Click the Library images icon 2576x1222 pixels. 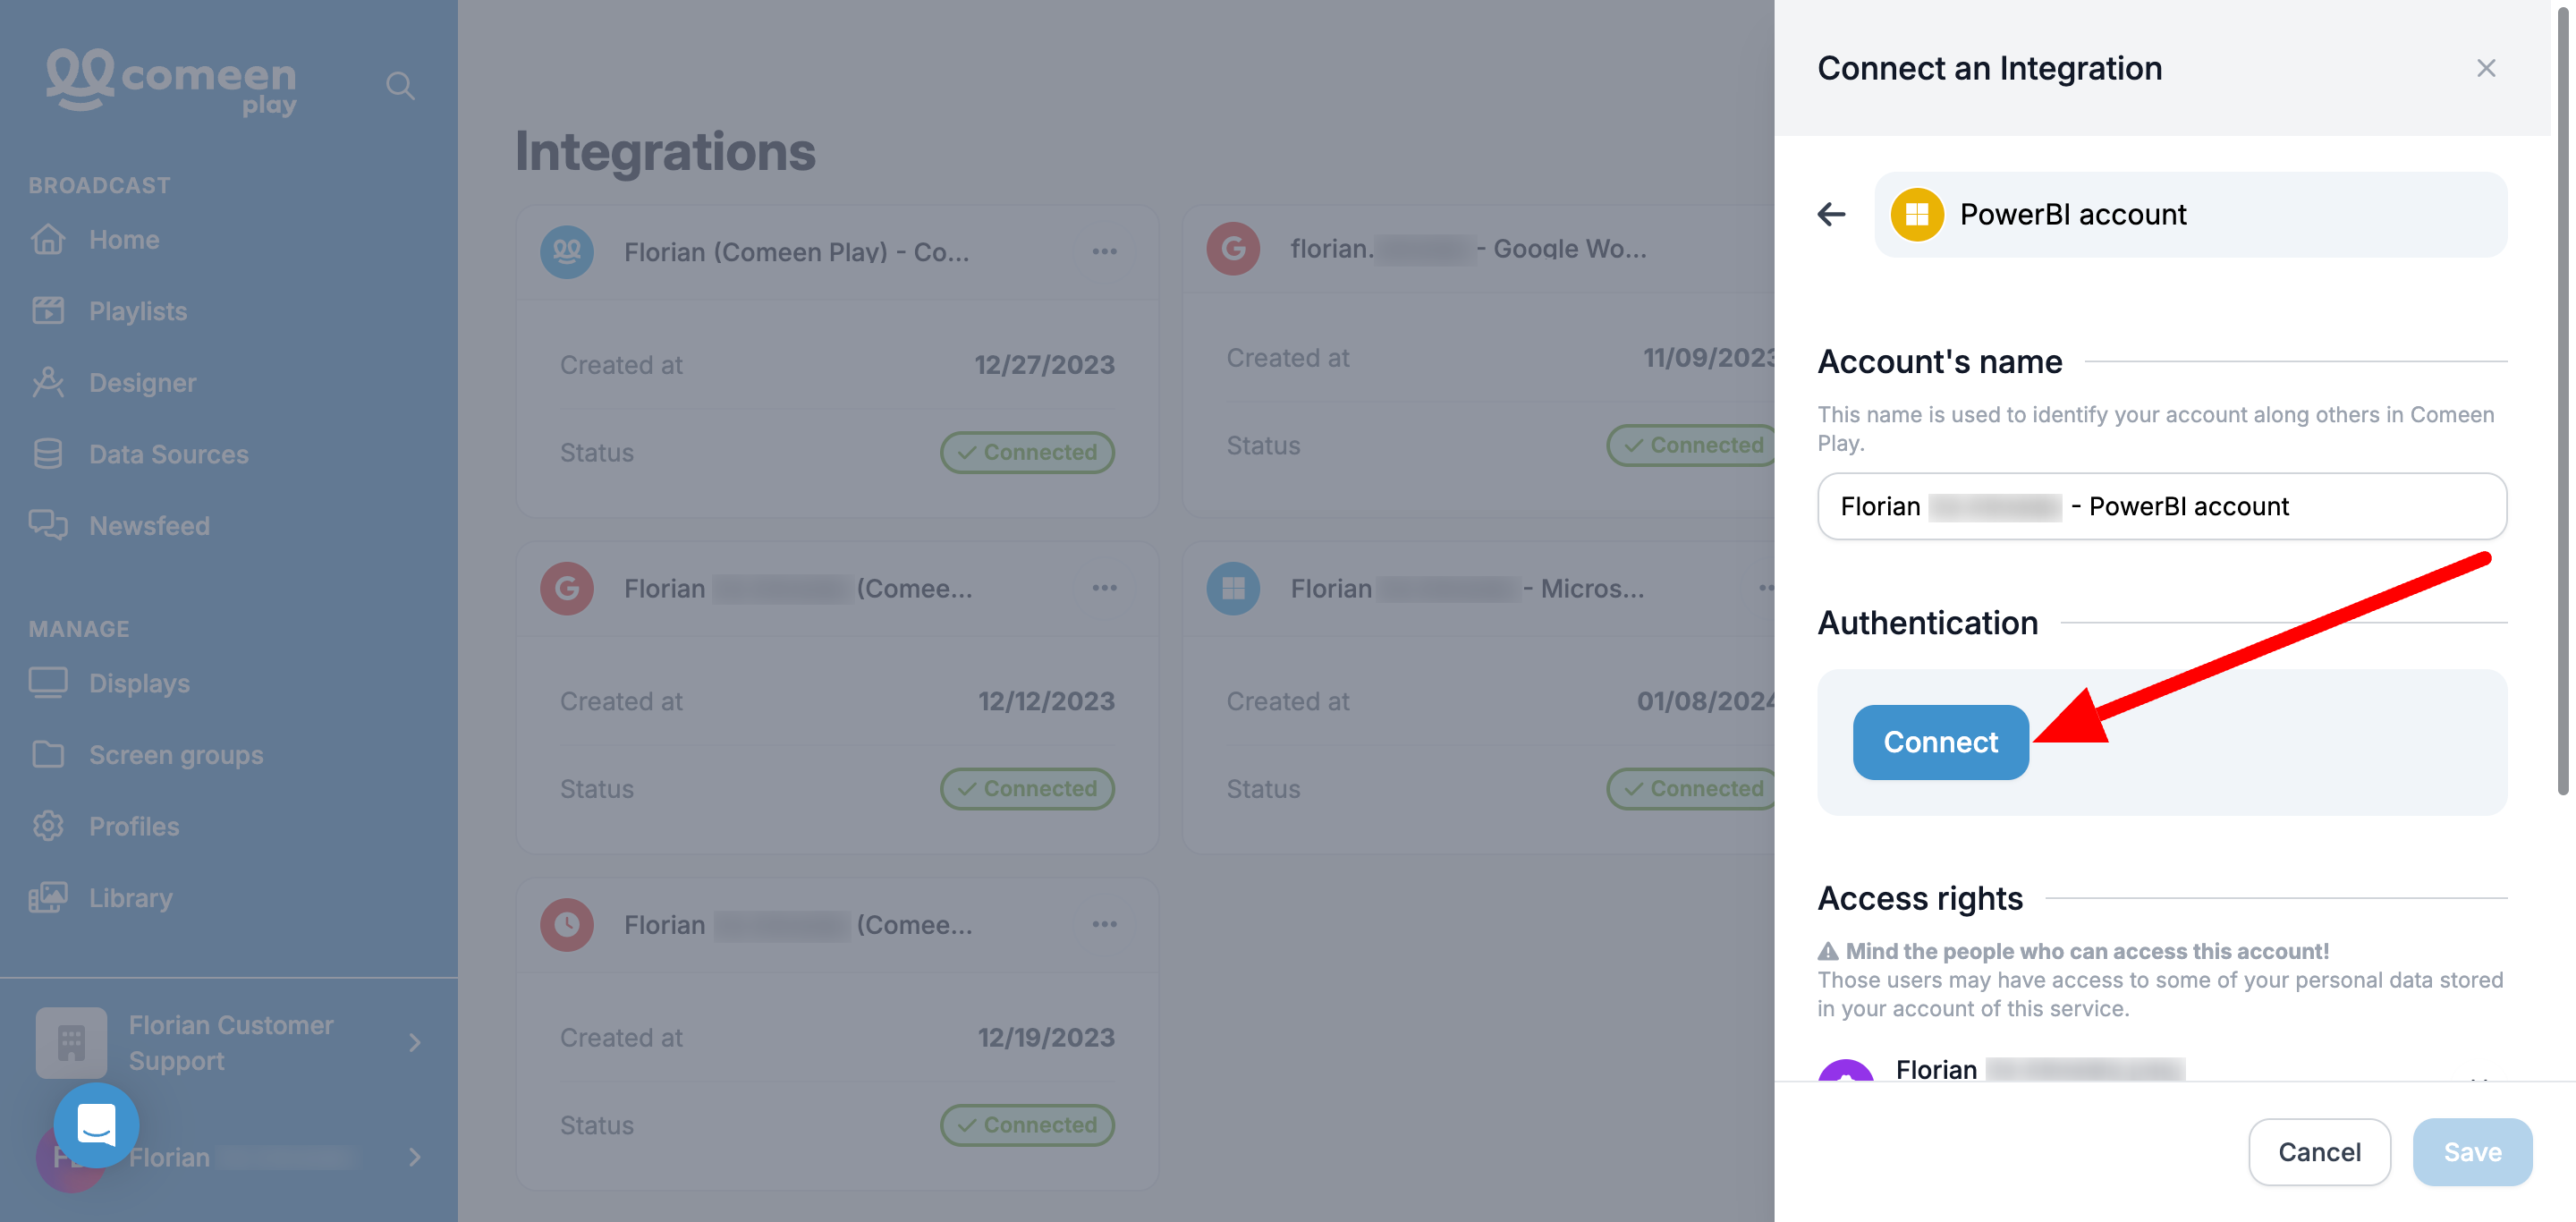[x=48, y=897]
